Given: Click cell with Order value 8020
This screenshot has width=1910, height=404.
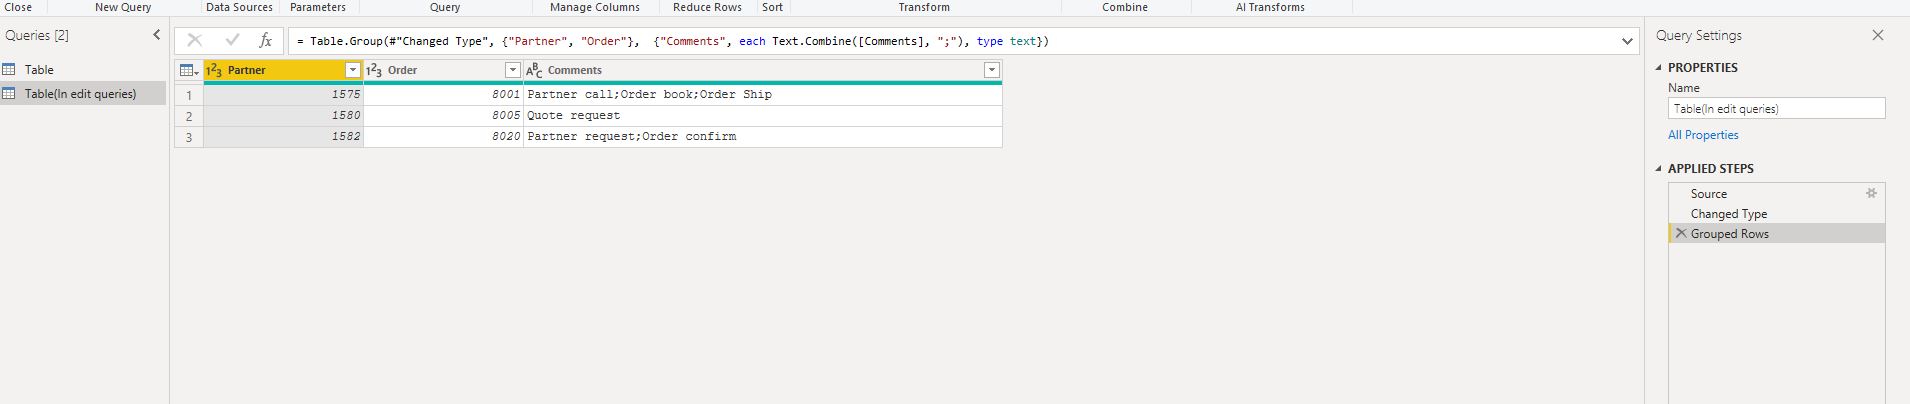Looking at the screenshot, I should pyautogui.click(x=443, y=137).
